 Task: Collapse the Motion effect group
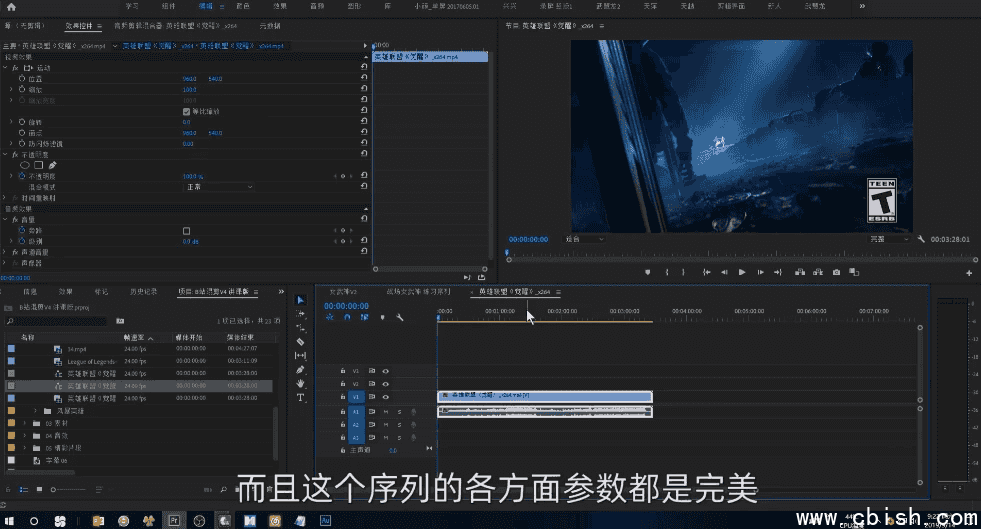point(6,68)
